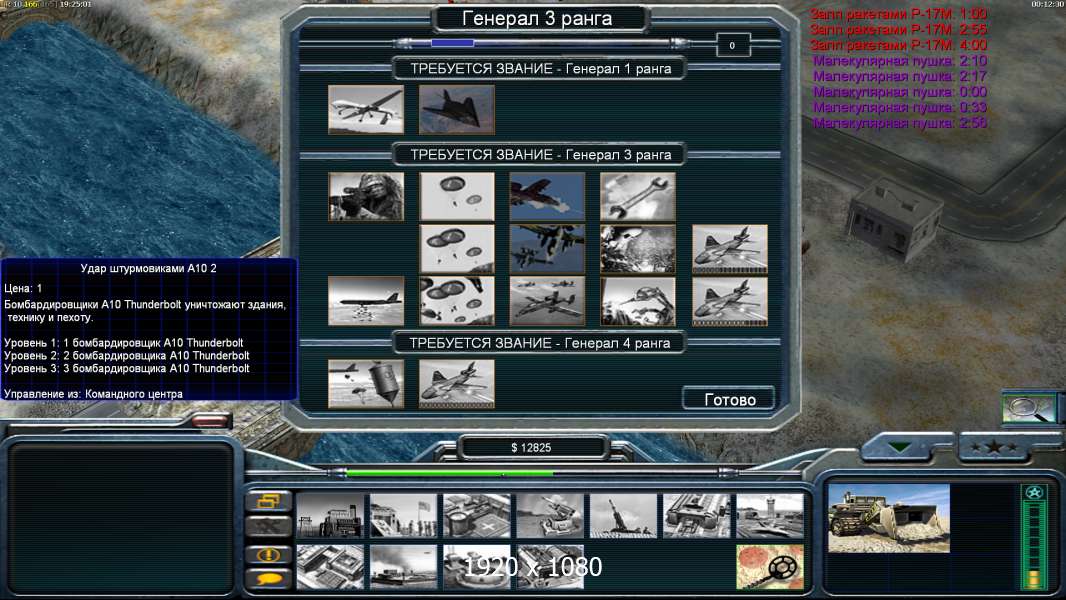Click the blue rank experience progress bar
The height and width of the screenshot is (600, 1066).
[452, 43]
